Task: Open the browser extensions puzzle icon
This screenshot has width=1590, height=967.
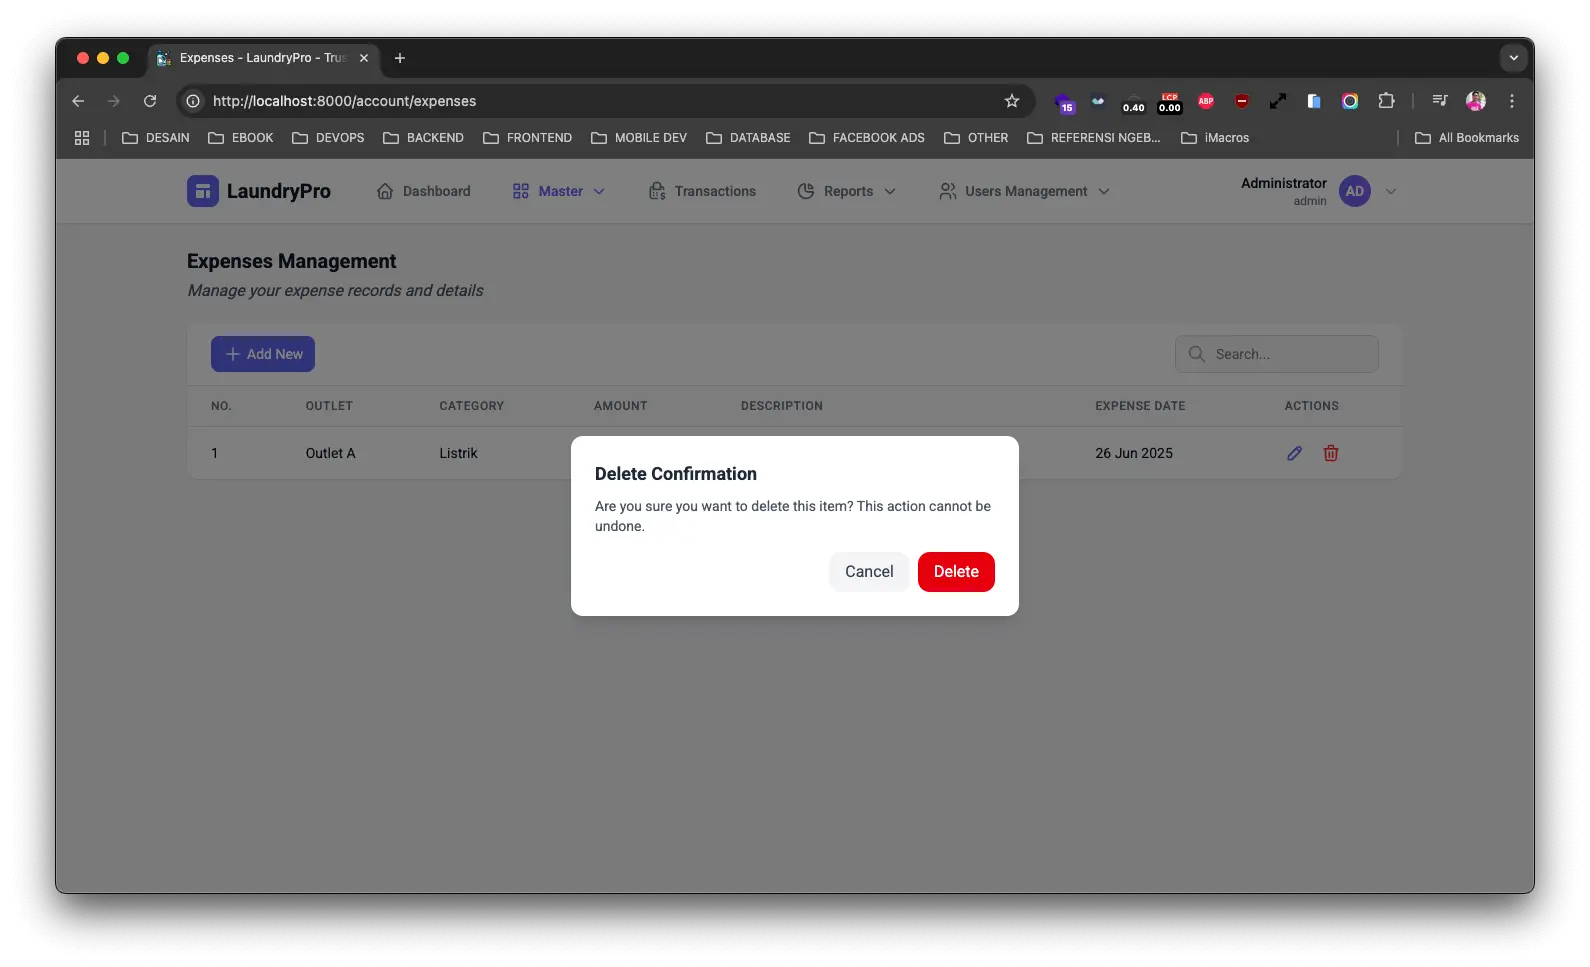Action: point(1386,101)
